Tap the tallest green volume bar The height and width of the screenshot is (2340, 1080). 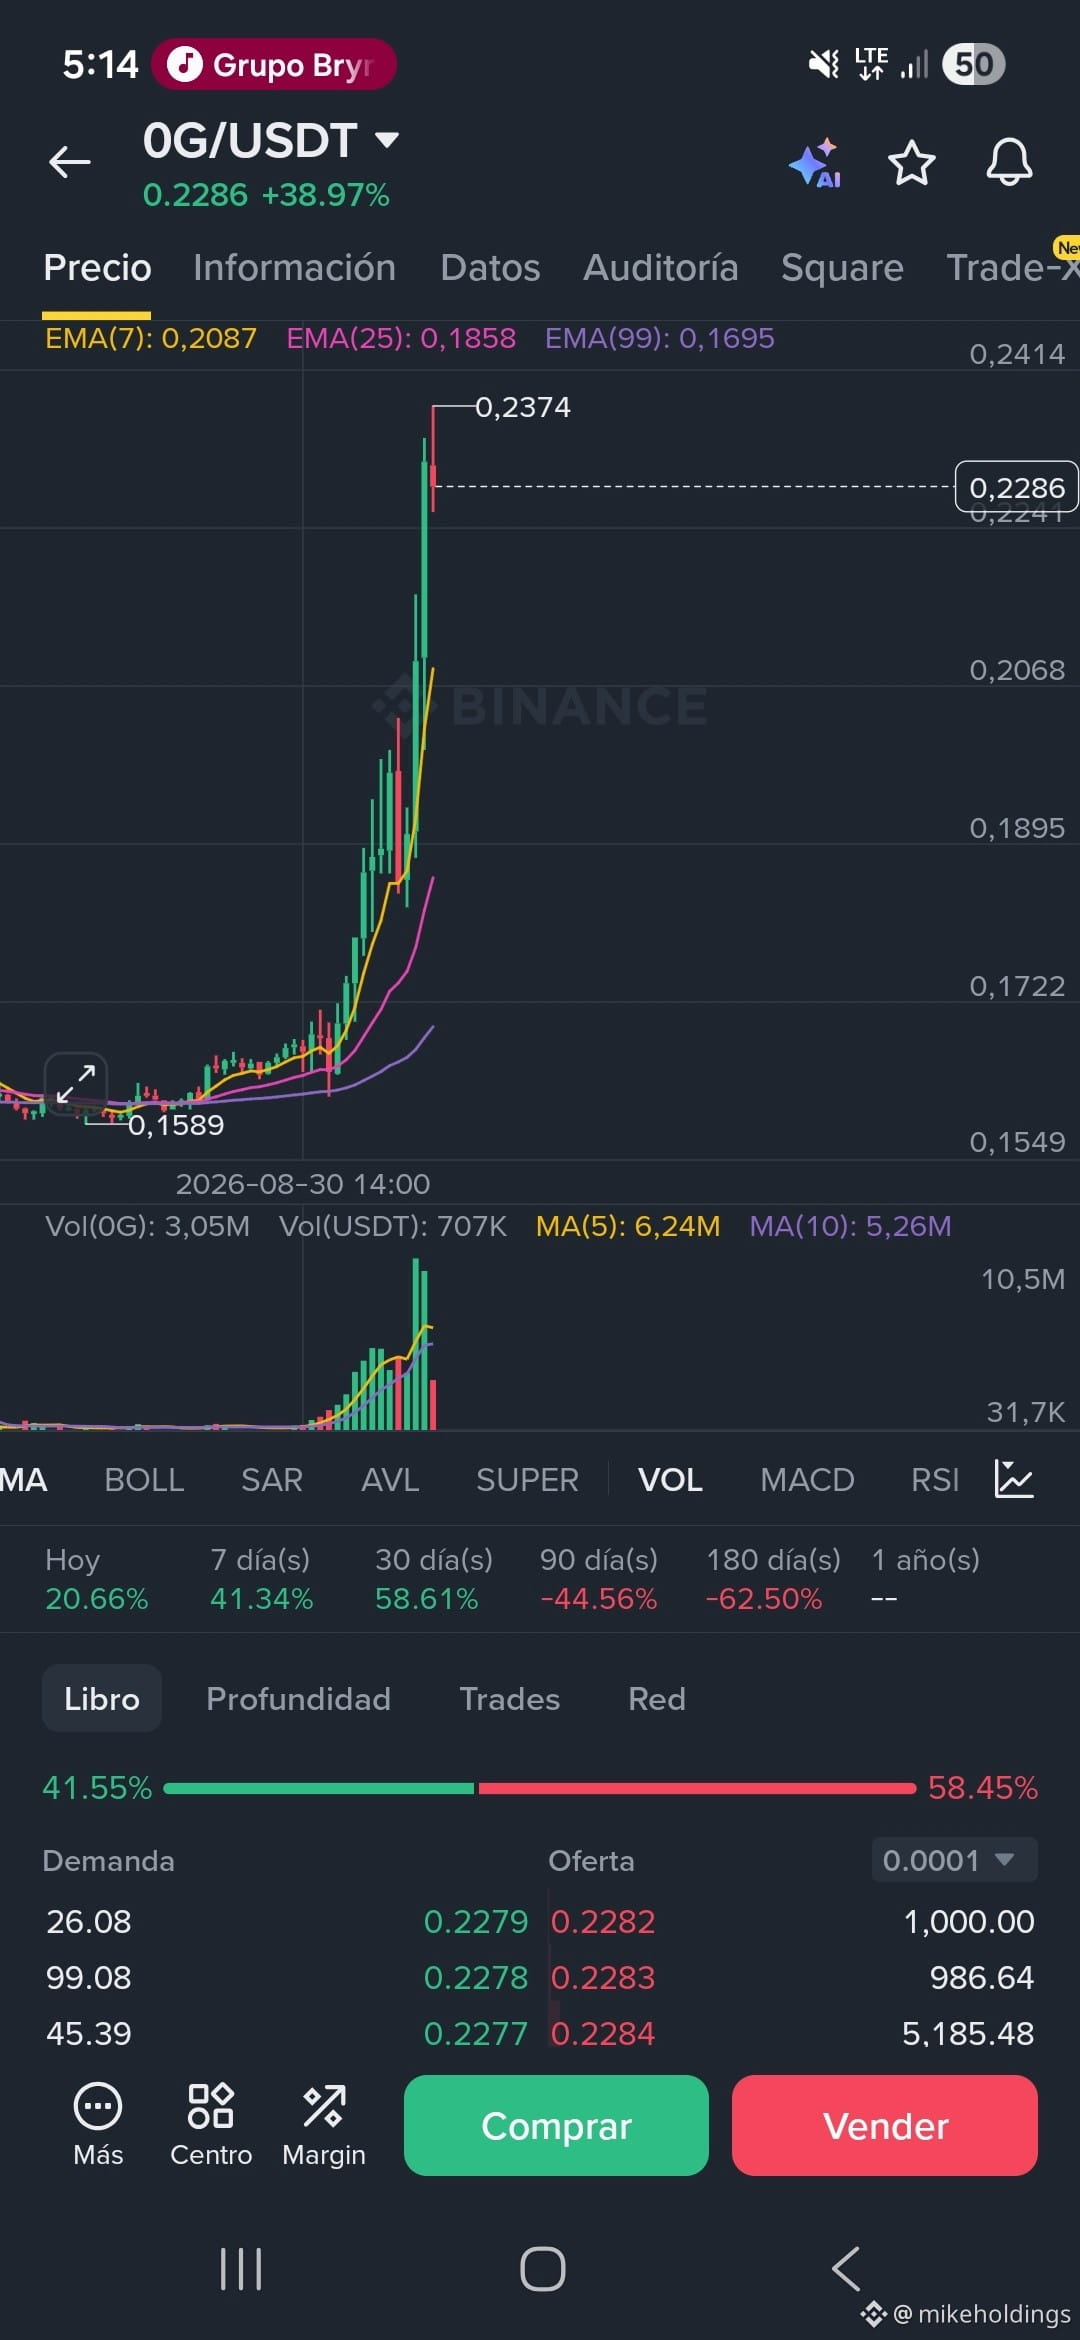[x=416, y=1343]
